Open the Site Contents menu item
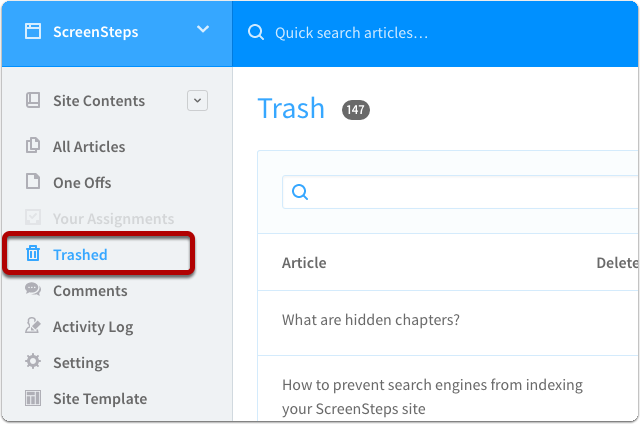 coord(99,101)
